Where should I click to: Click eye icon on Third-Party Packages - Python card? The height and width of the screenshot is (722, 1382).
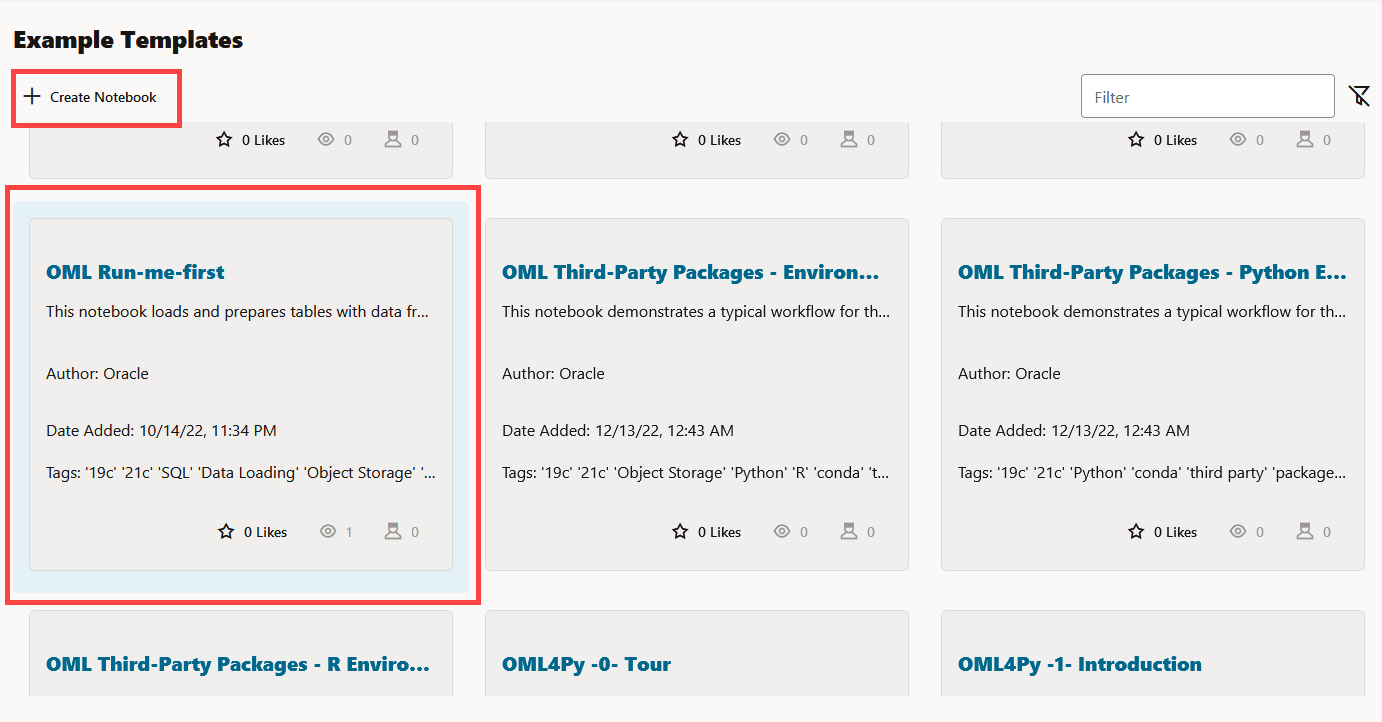click(x=1238, y=532)
